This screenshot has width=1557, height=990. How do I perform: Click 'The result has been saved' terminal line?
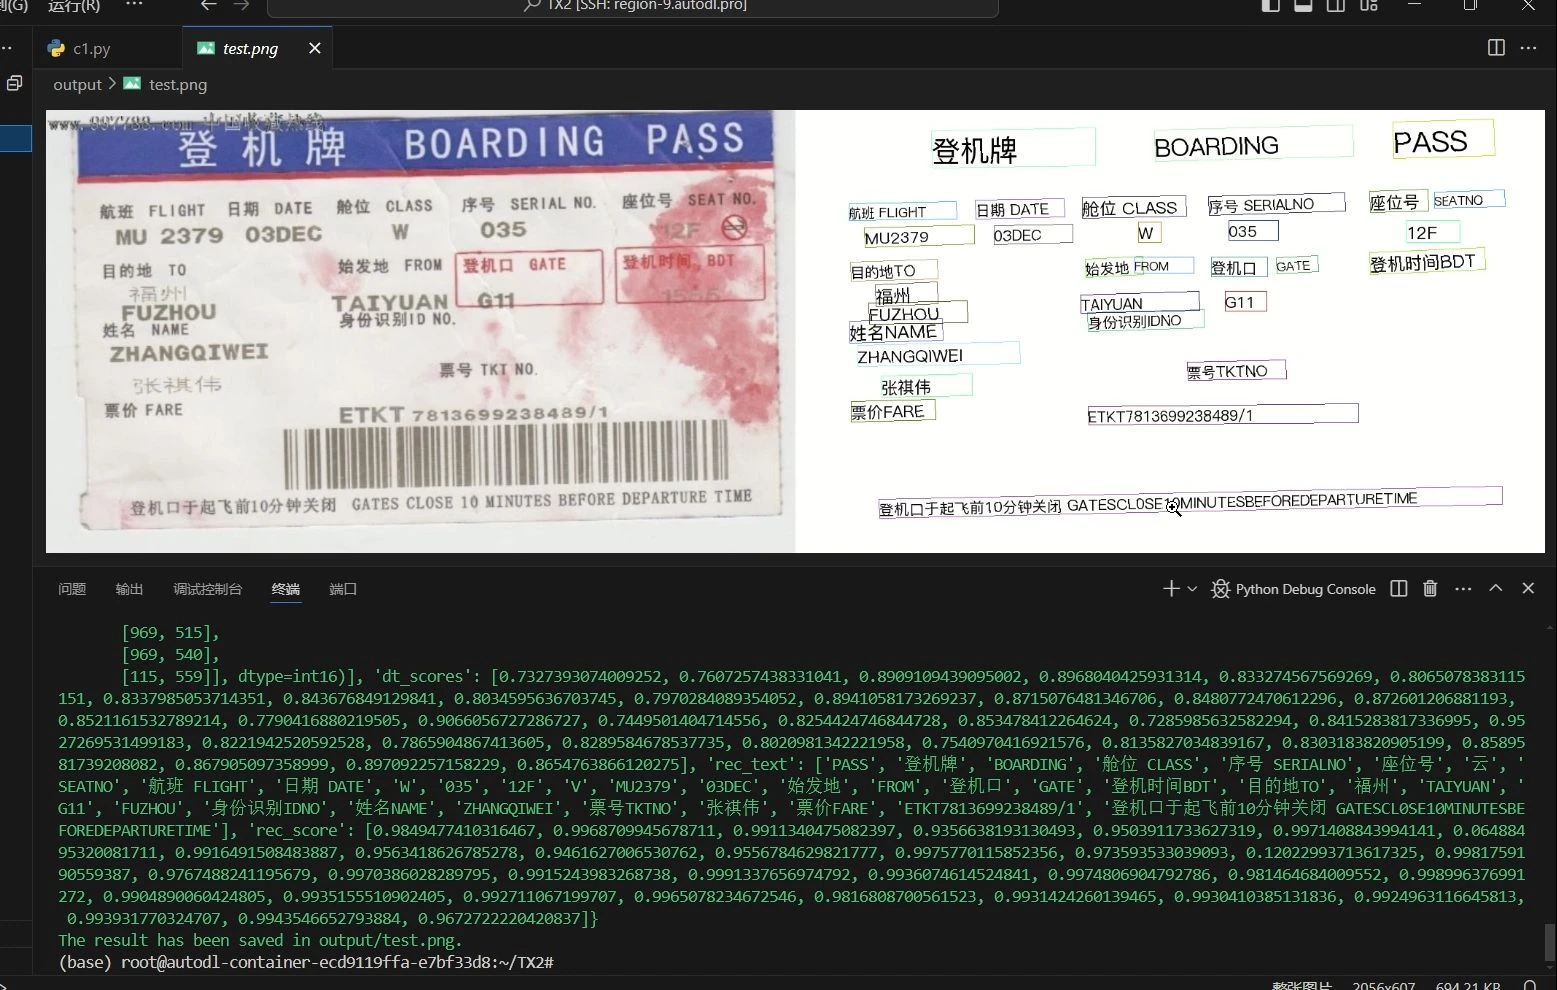[260, 940]
